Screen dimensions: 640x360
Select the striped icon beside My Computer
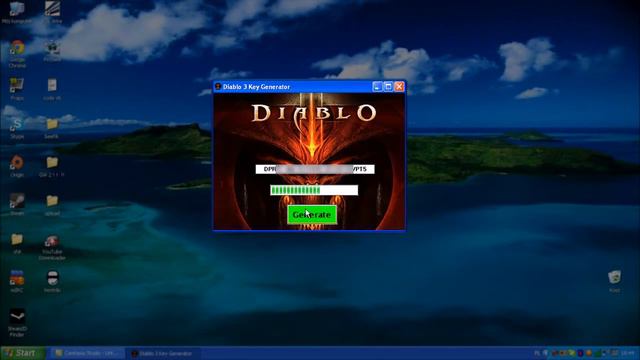coord(52,12)
